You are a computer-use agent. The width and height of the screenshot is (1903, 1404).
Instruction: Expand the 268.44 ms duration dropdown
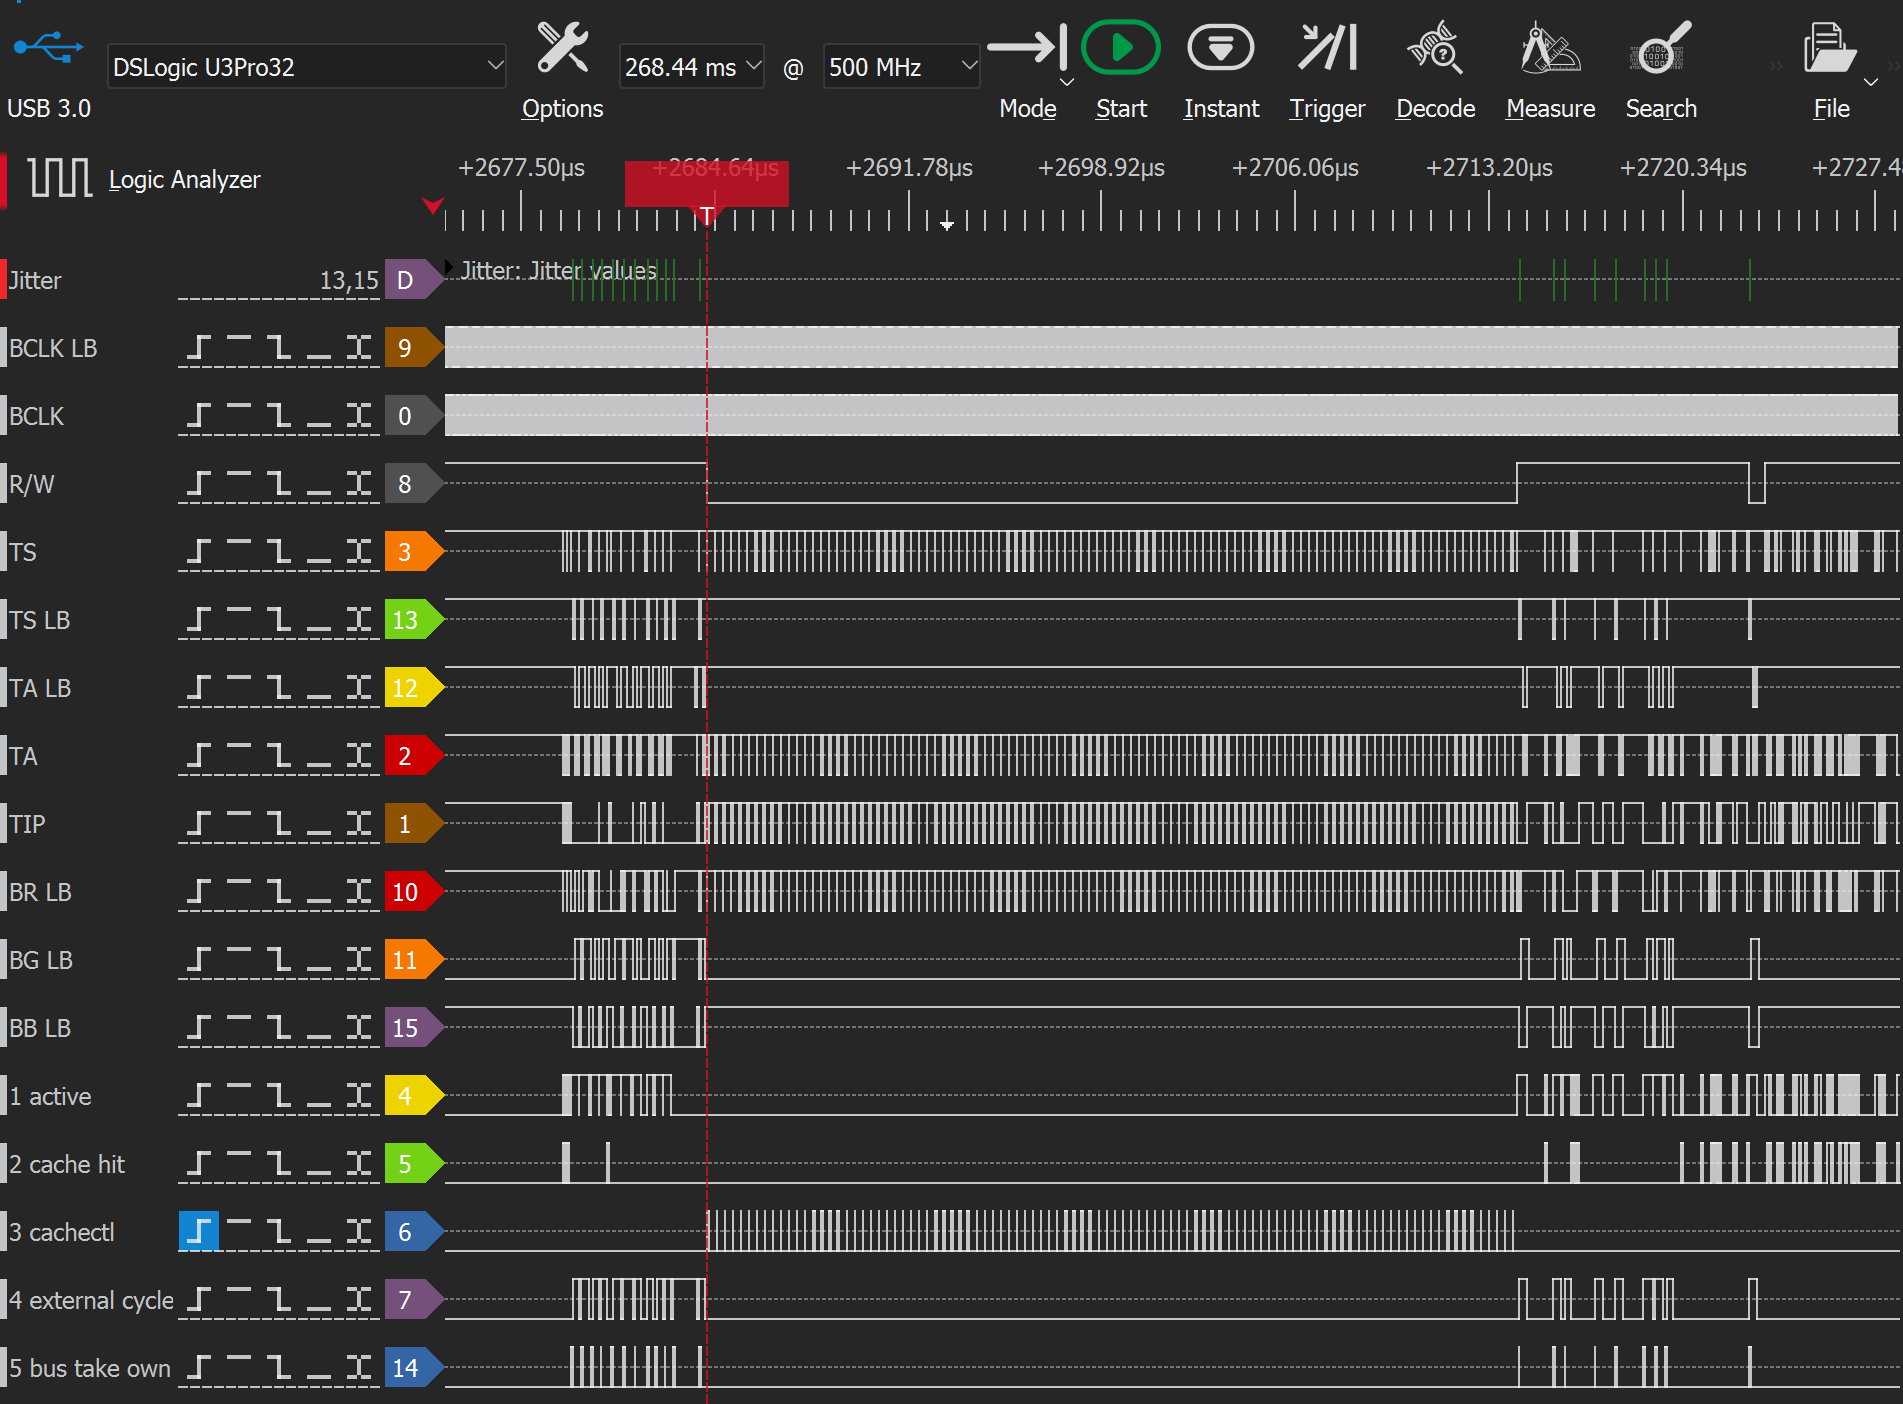point(691,67)
